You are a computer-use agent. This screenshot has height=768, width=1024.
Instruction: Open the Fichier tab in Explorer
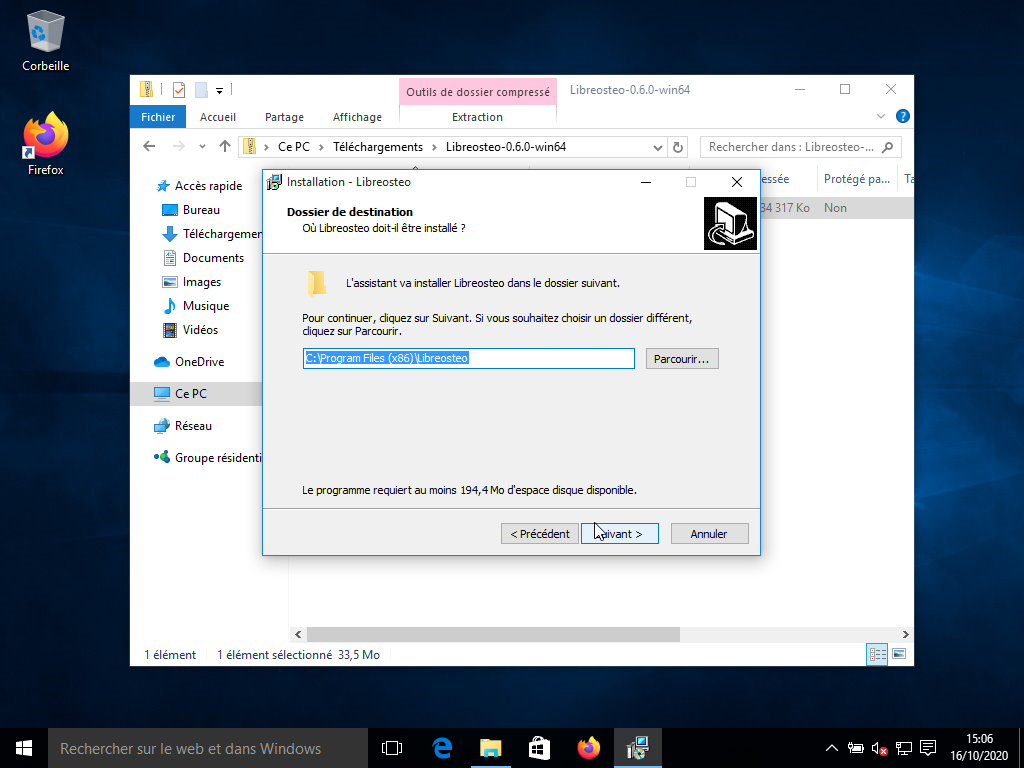pos(158,117)
